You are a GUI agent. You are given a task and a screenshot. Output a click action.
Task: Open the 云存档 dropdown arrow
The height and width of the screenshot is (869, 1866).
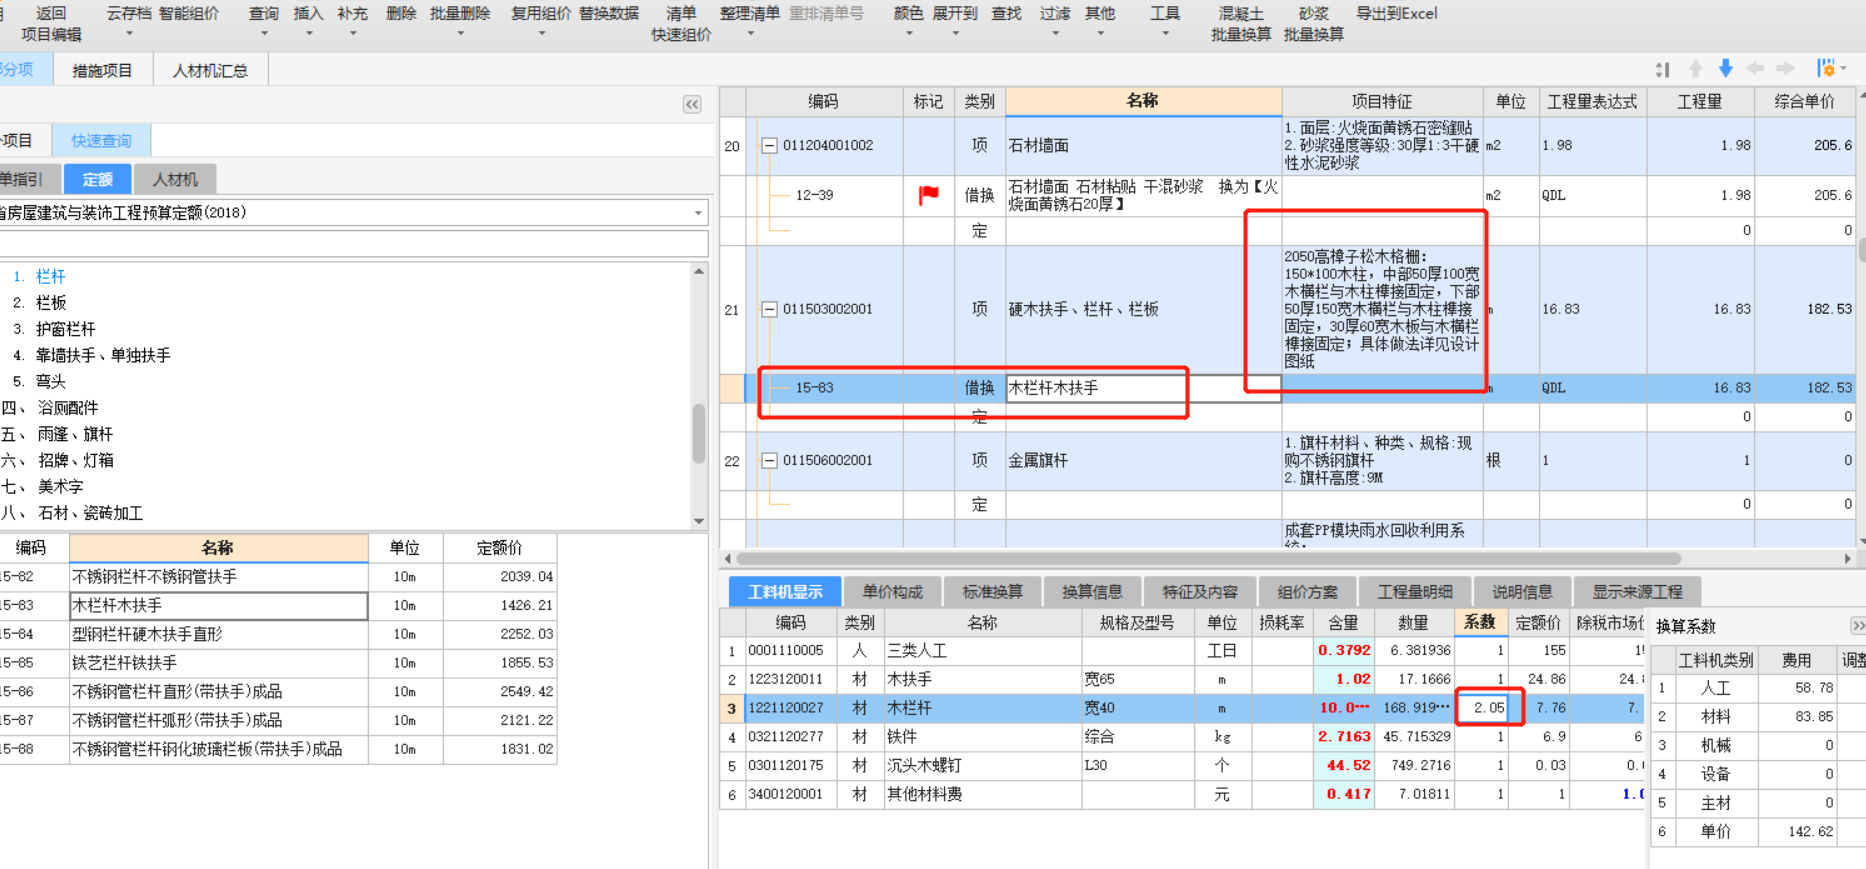[x=129, y=34]
